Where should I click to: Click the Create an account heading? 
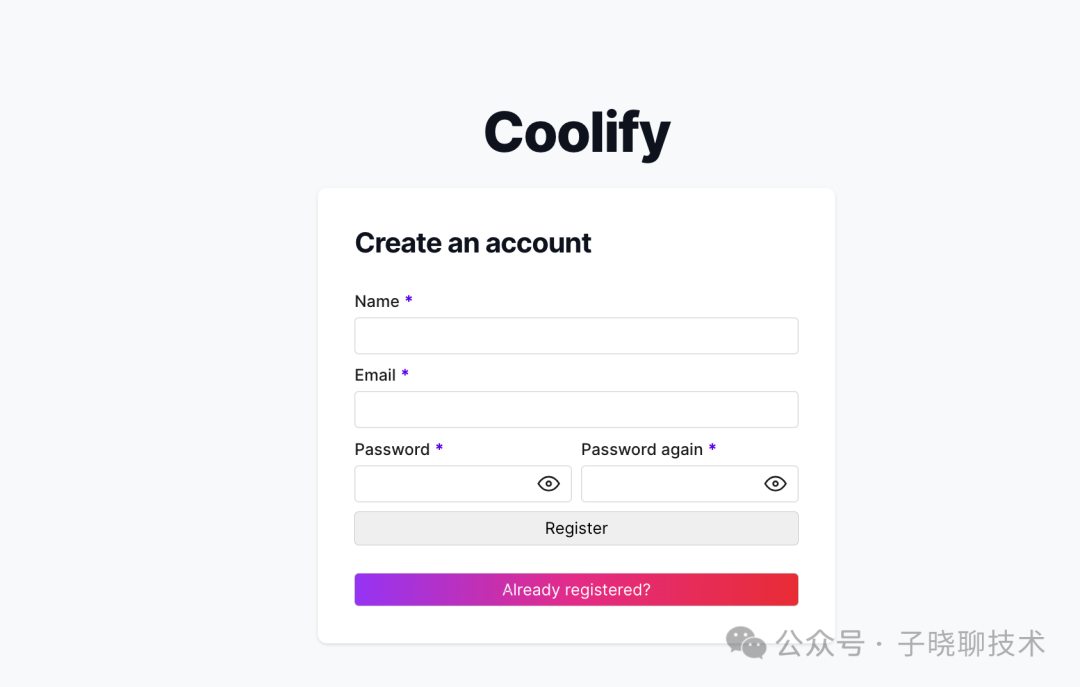click(x=473, y=242)
